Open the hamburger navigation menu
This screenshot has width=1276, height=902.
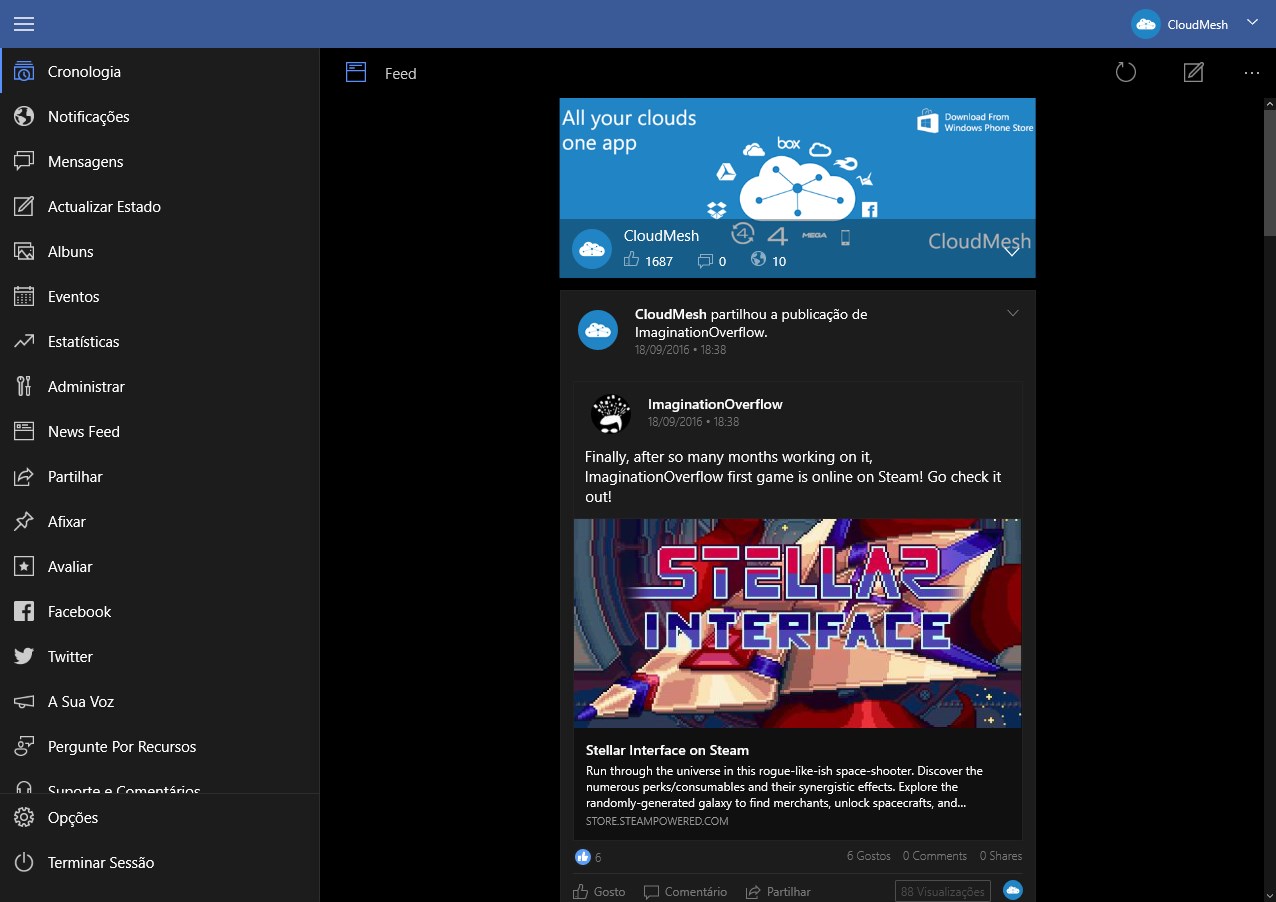click(x=24, y=23)
